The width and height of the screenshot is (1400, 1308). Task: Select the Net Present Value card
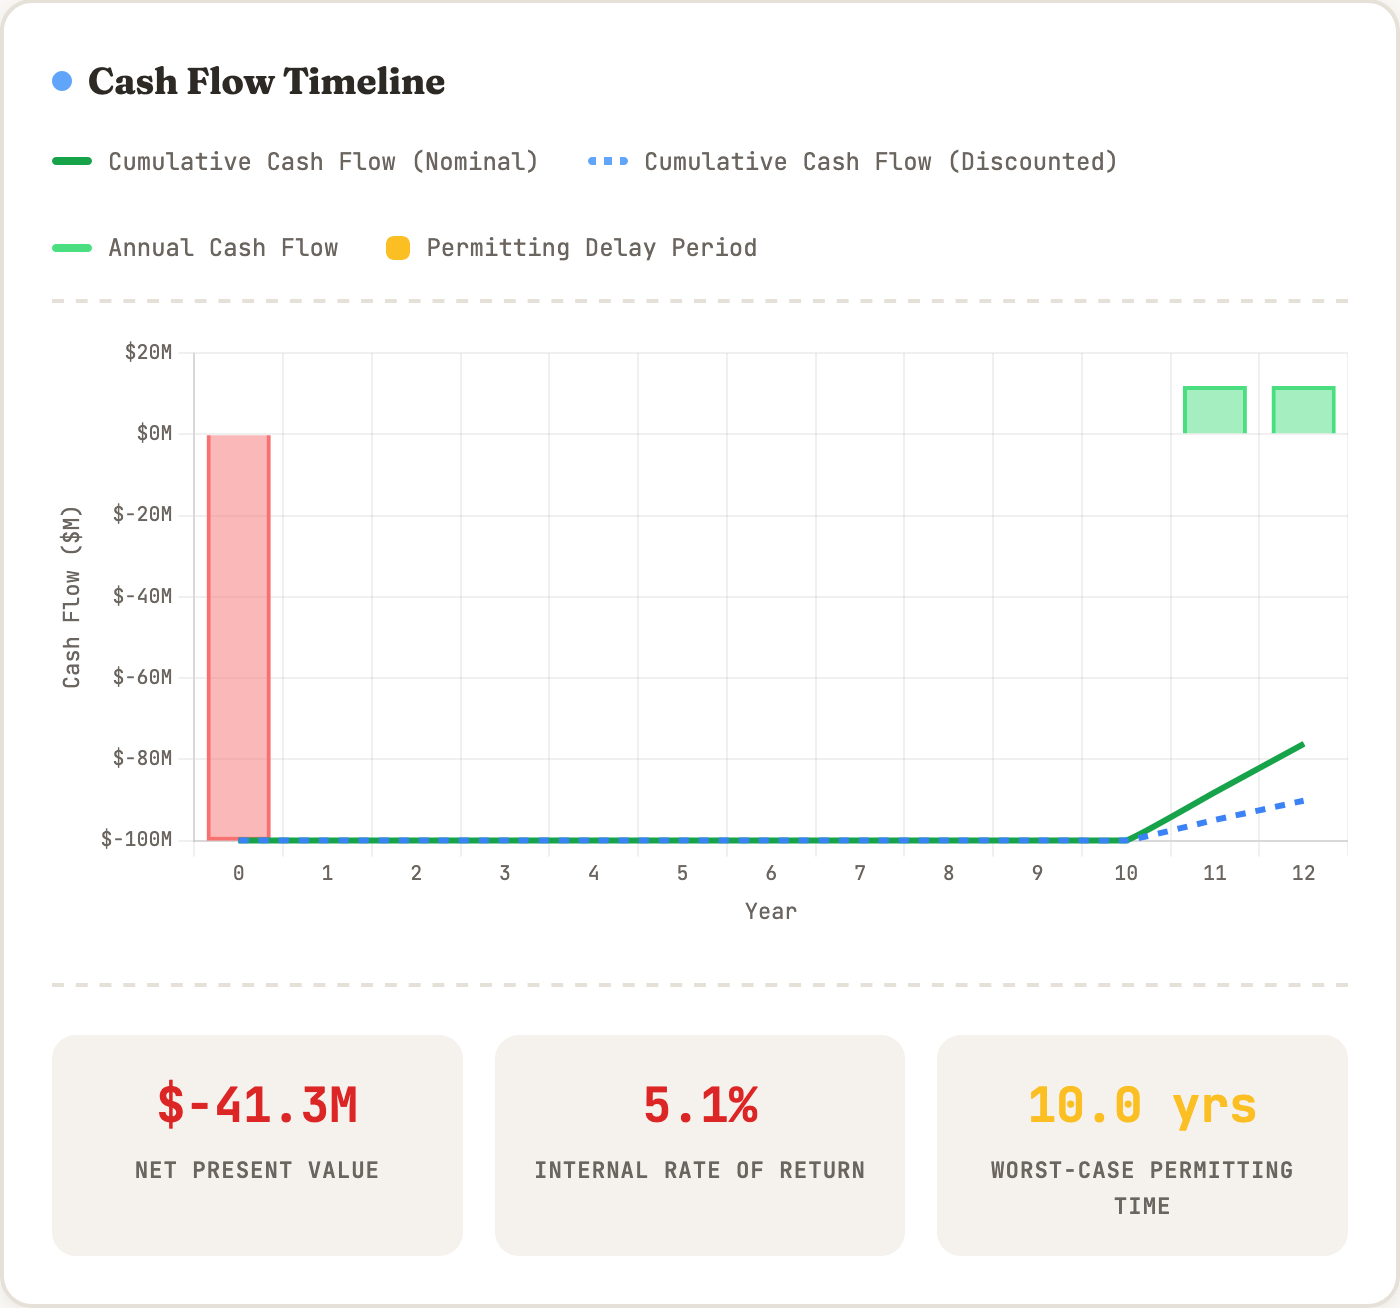pos(257,1145)
